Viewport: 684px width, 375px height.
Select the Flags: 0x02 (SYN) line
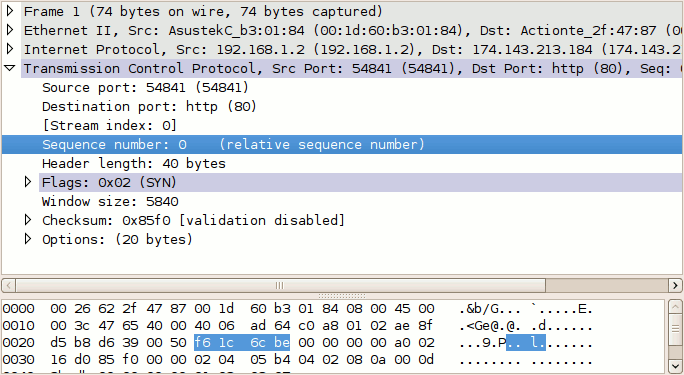click(x=361, y=182)
